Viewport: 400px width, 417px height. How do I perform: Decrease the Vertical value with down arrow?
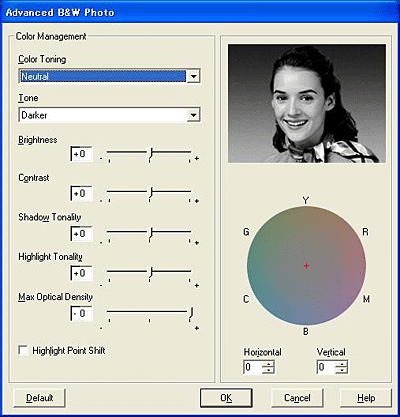coord(341,370)
